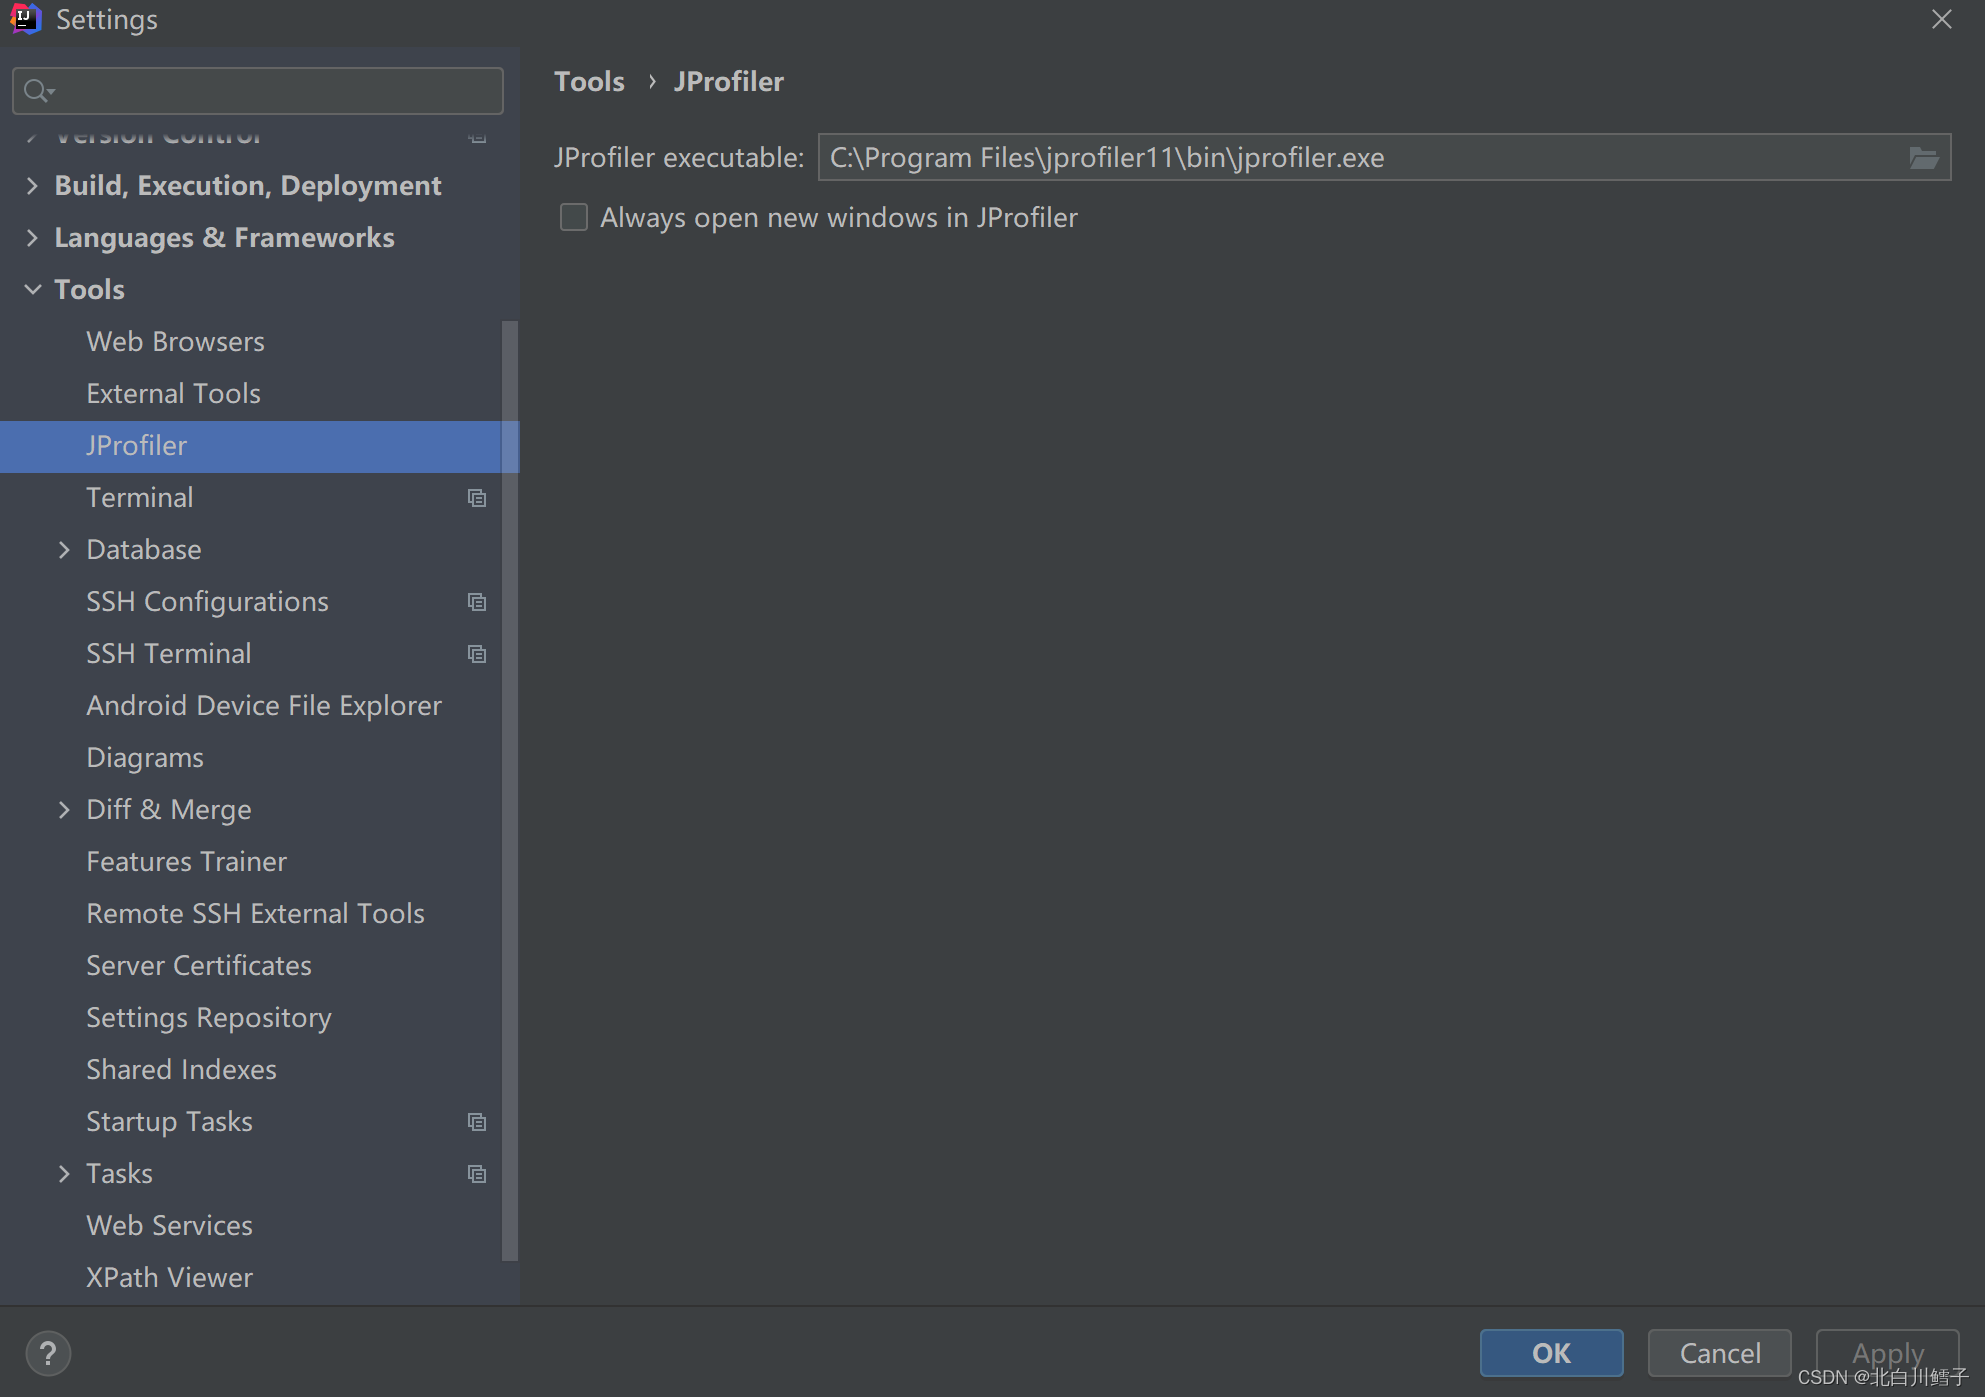This screenshot has width=1985, height=1397.
Task: Expand Build, Execution, Deployment
Action: pos(33,185)
